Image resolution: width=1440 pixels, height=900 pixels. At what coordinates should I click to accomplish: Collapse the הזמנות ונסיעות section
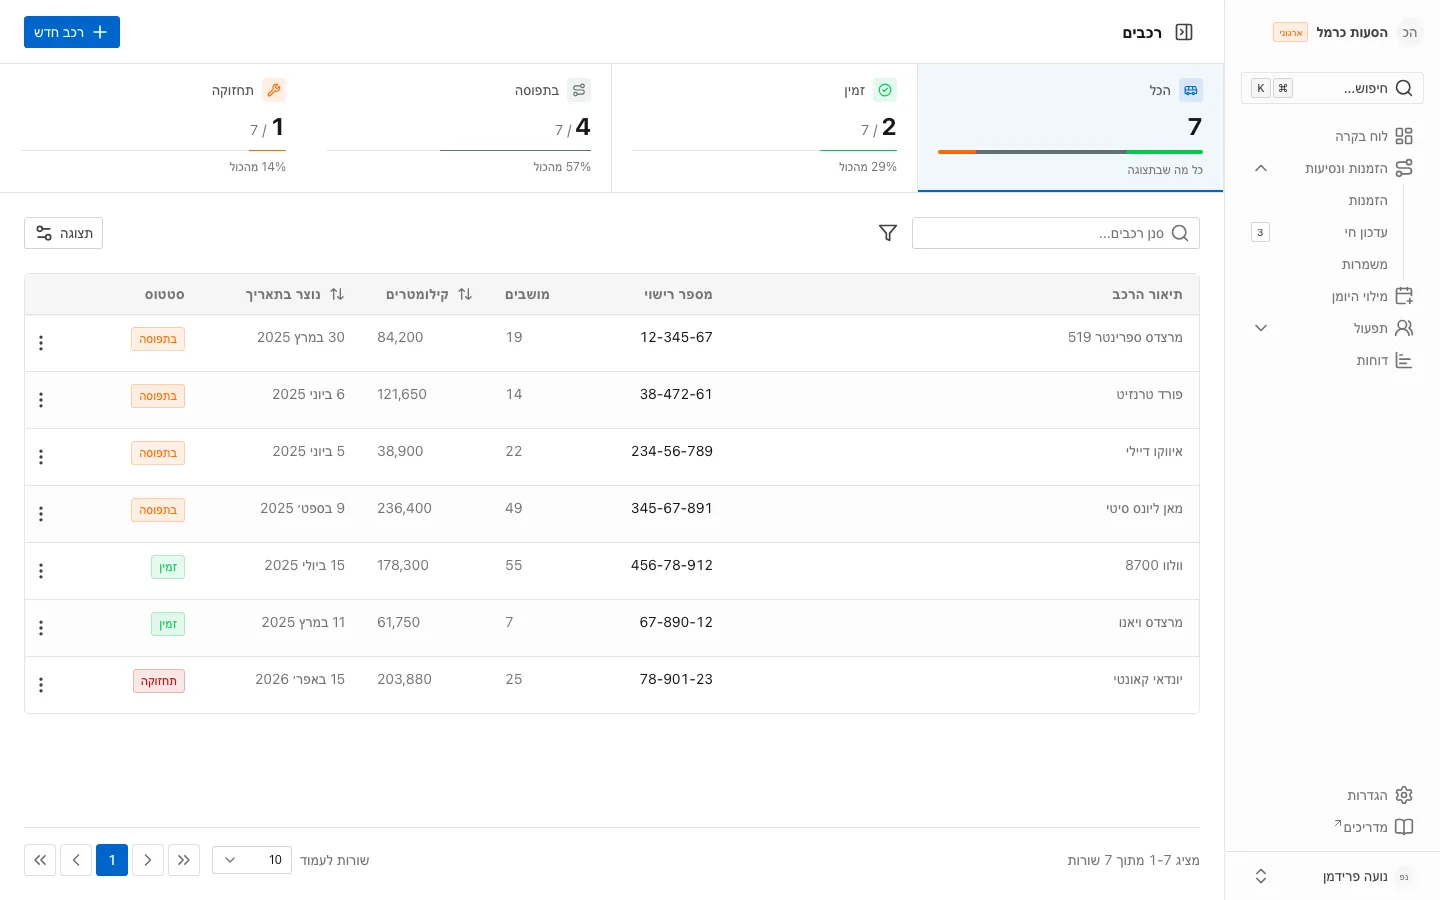[1261, 168]
